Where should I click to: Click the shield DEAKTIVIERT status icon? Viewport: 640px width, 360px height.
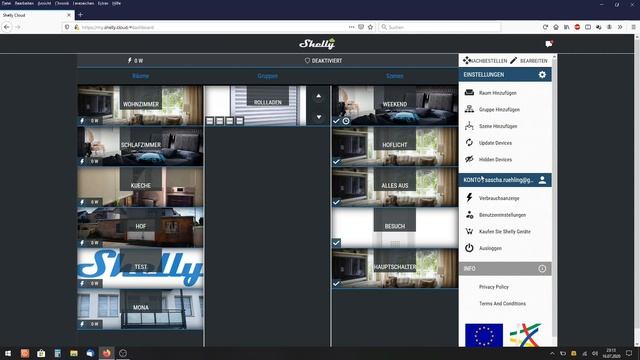(307, 60)
